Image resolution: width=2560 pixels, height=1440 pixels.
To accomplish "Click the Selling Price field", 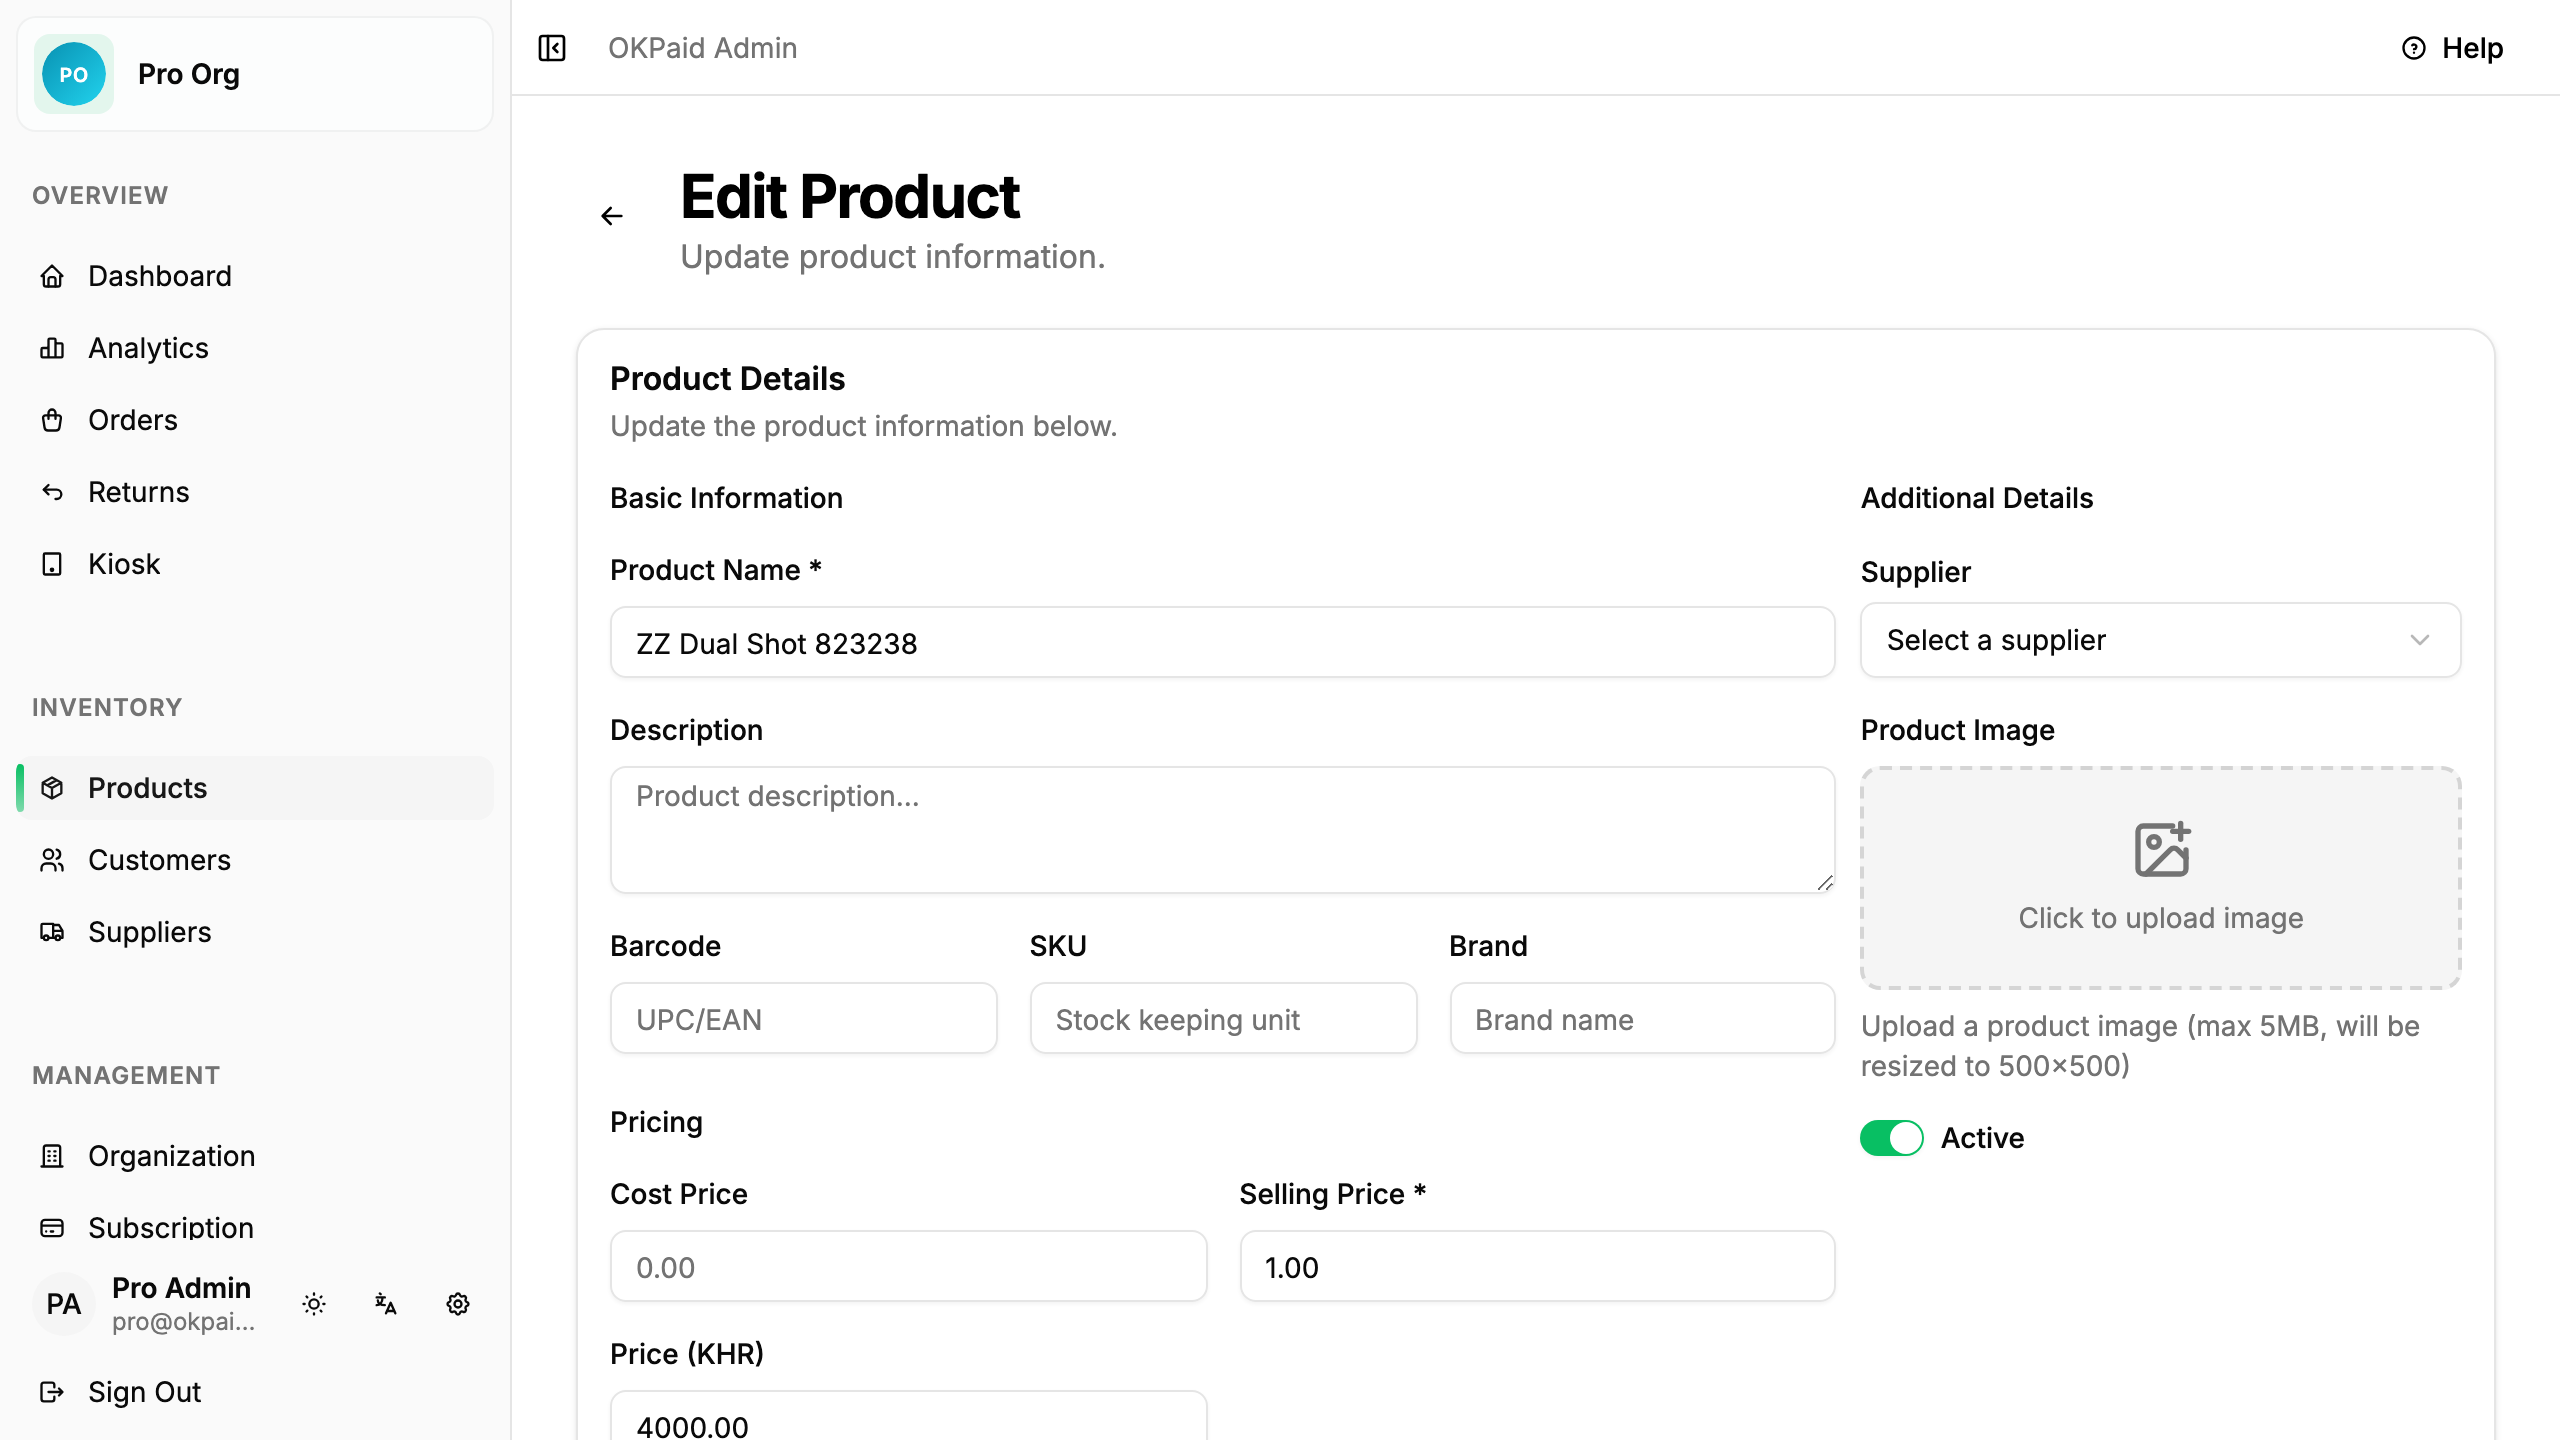I will point(1537,1267).
